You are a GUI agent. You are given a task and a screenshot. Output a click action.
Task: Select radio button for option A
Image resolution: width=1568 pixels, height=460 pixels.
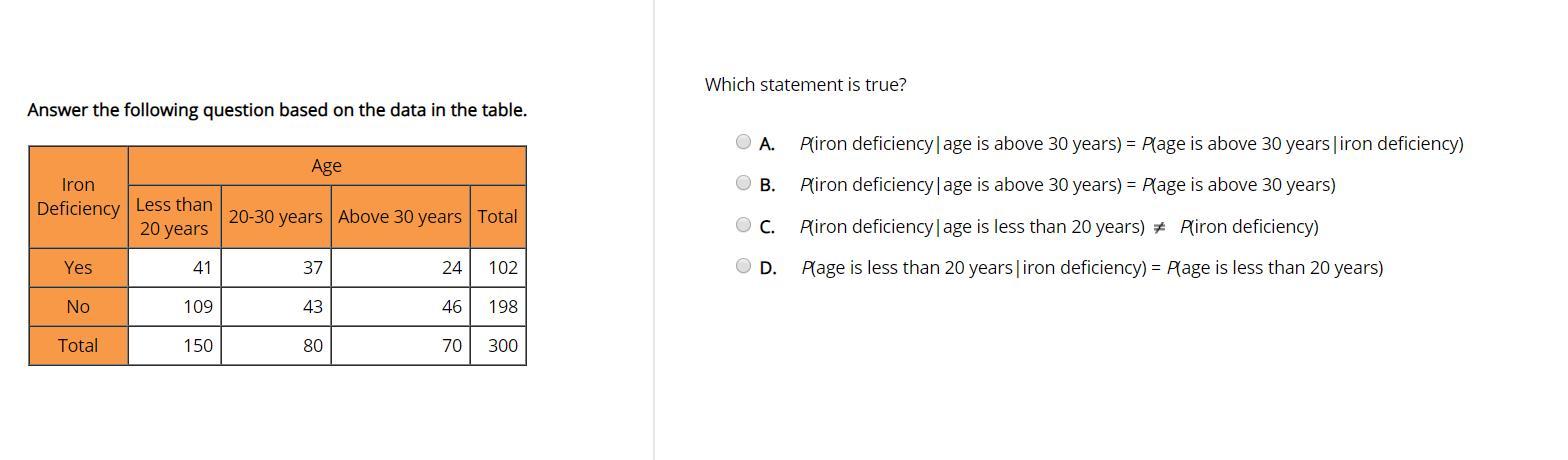pyautogui.click(x=743, y=142)
